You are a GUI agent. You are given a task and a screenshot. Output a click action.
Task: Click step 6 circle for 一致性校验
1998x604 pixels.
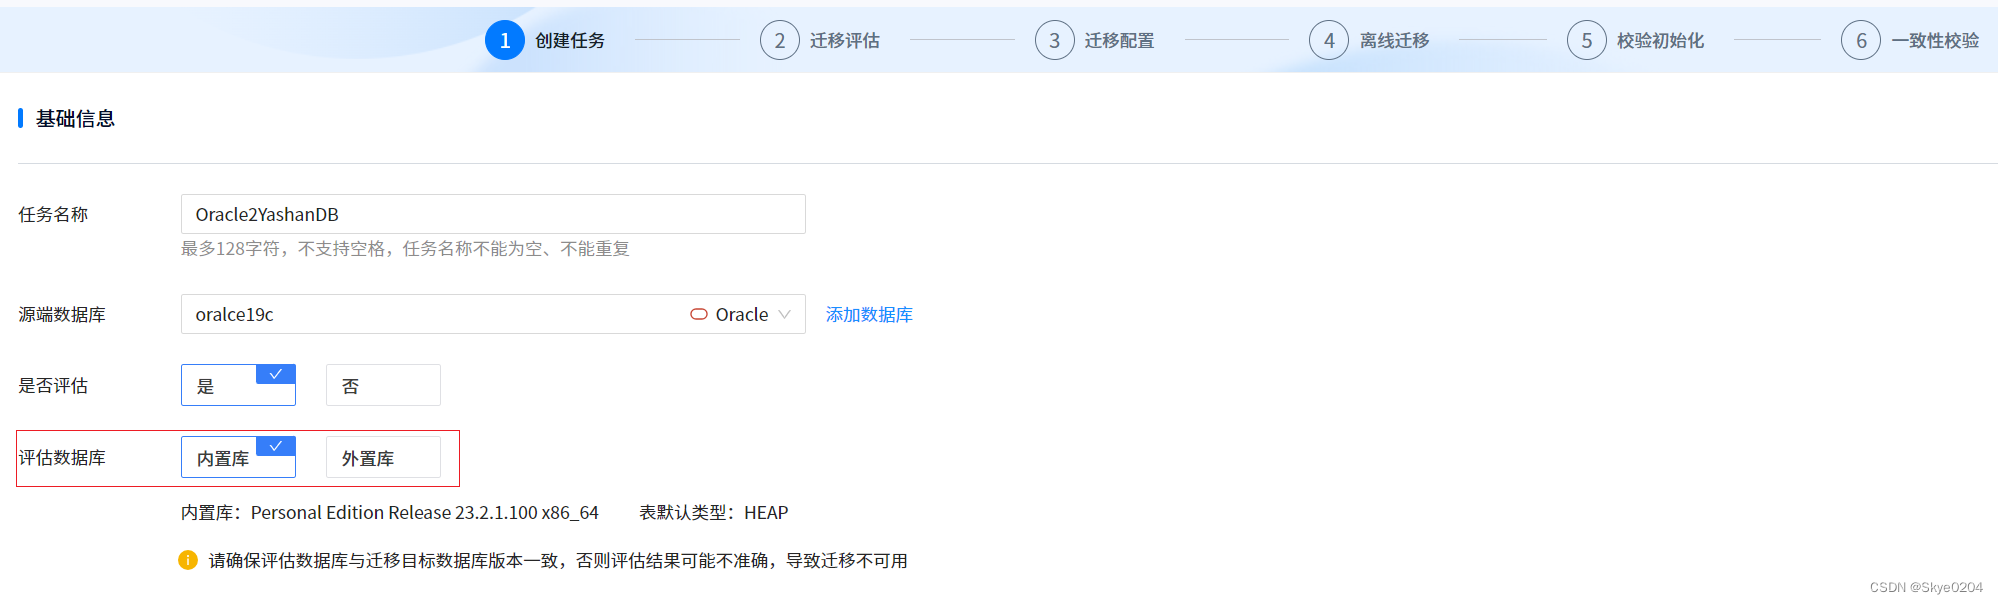(x=1861, y=40)
